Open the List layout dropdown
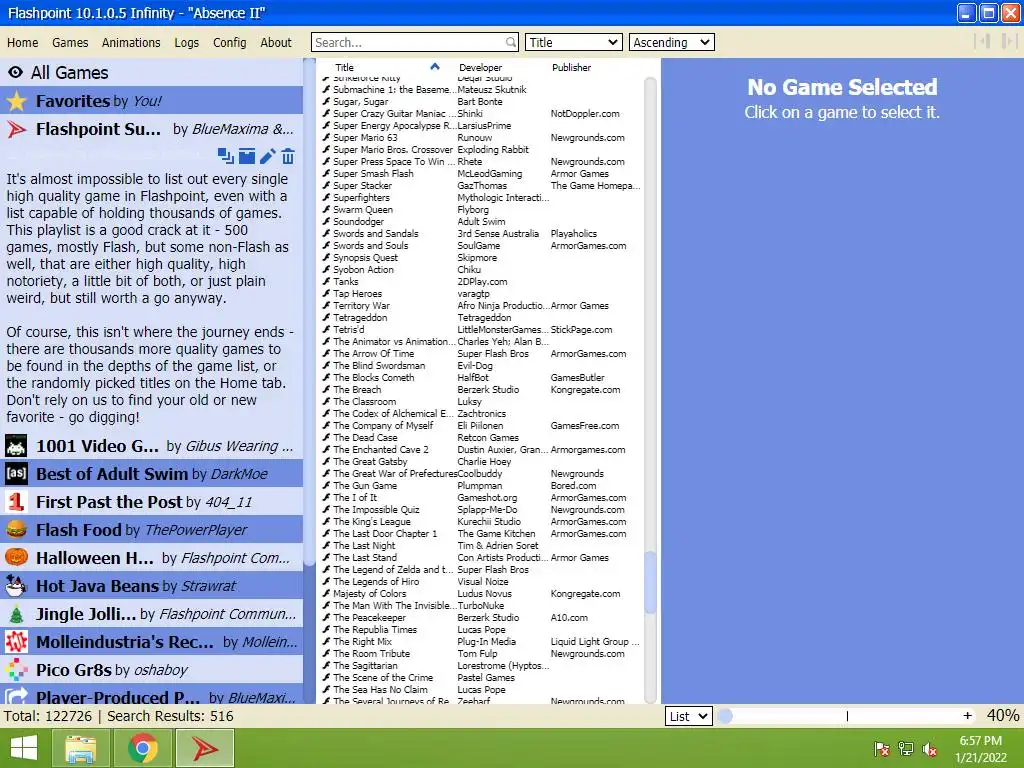 688,716
